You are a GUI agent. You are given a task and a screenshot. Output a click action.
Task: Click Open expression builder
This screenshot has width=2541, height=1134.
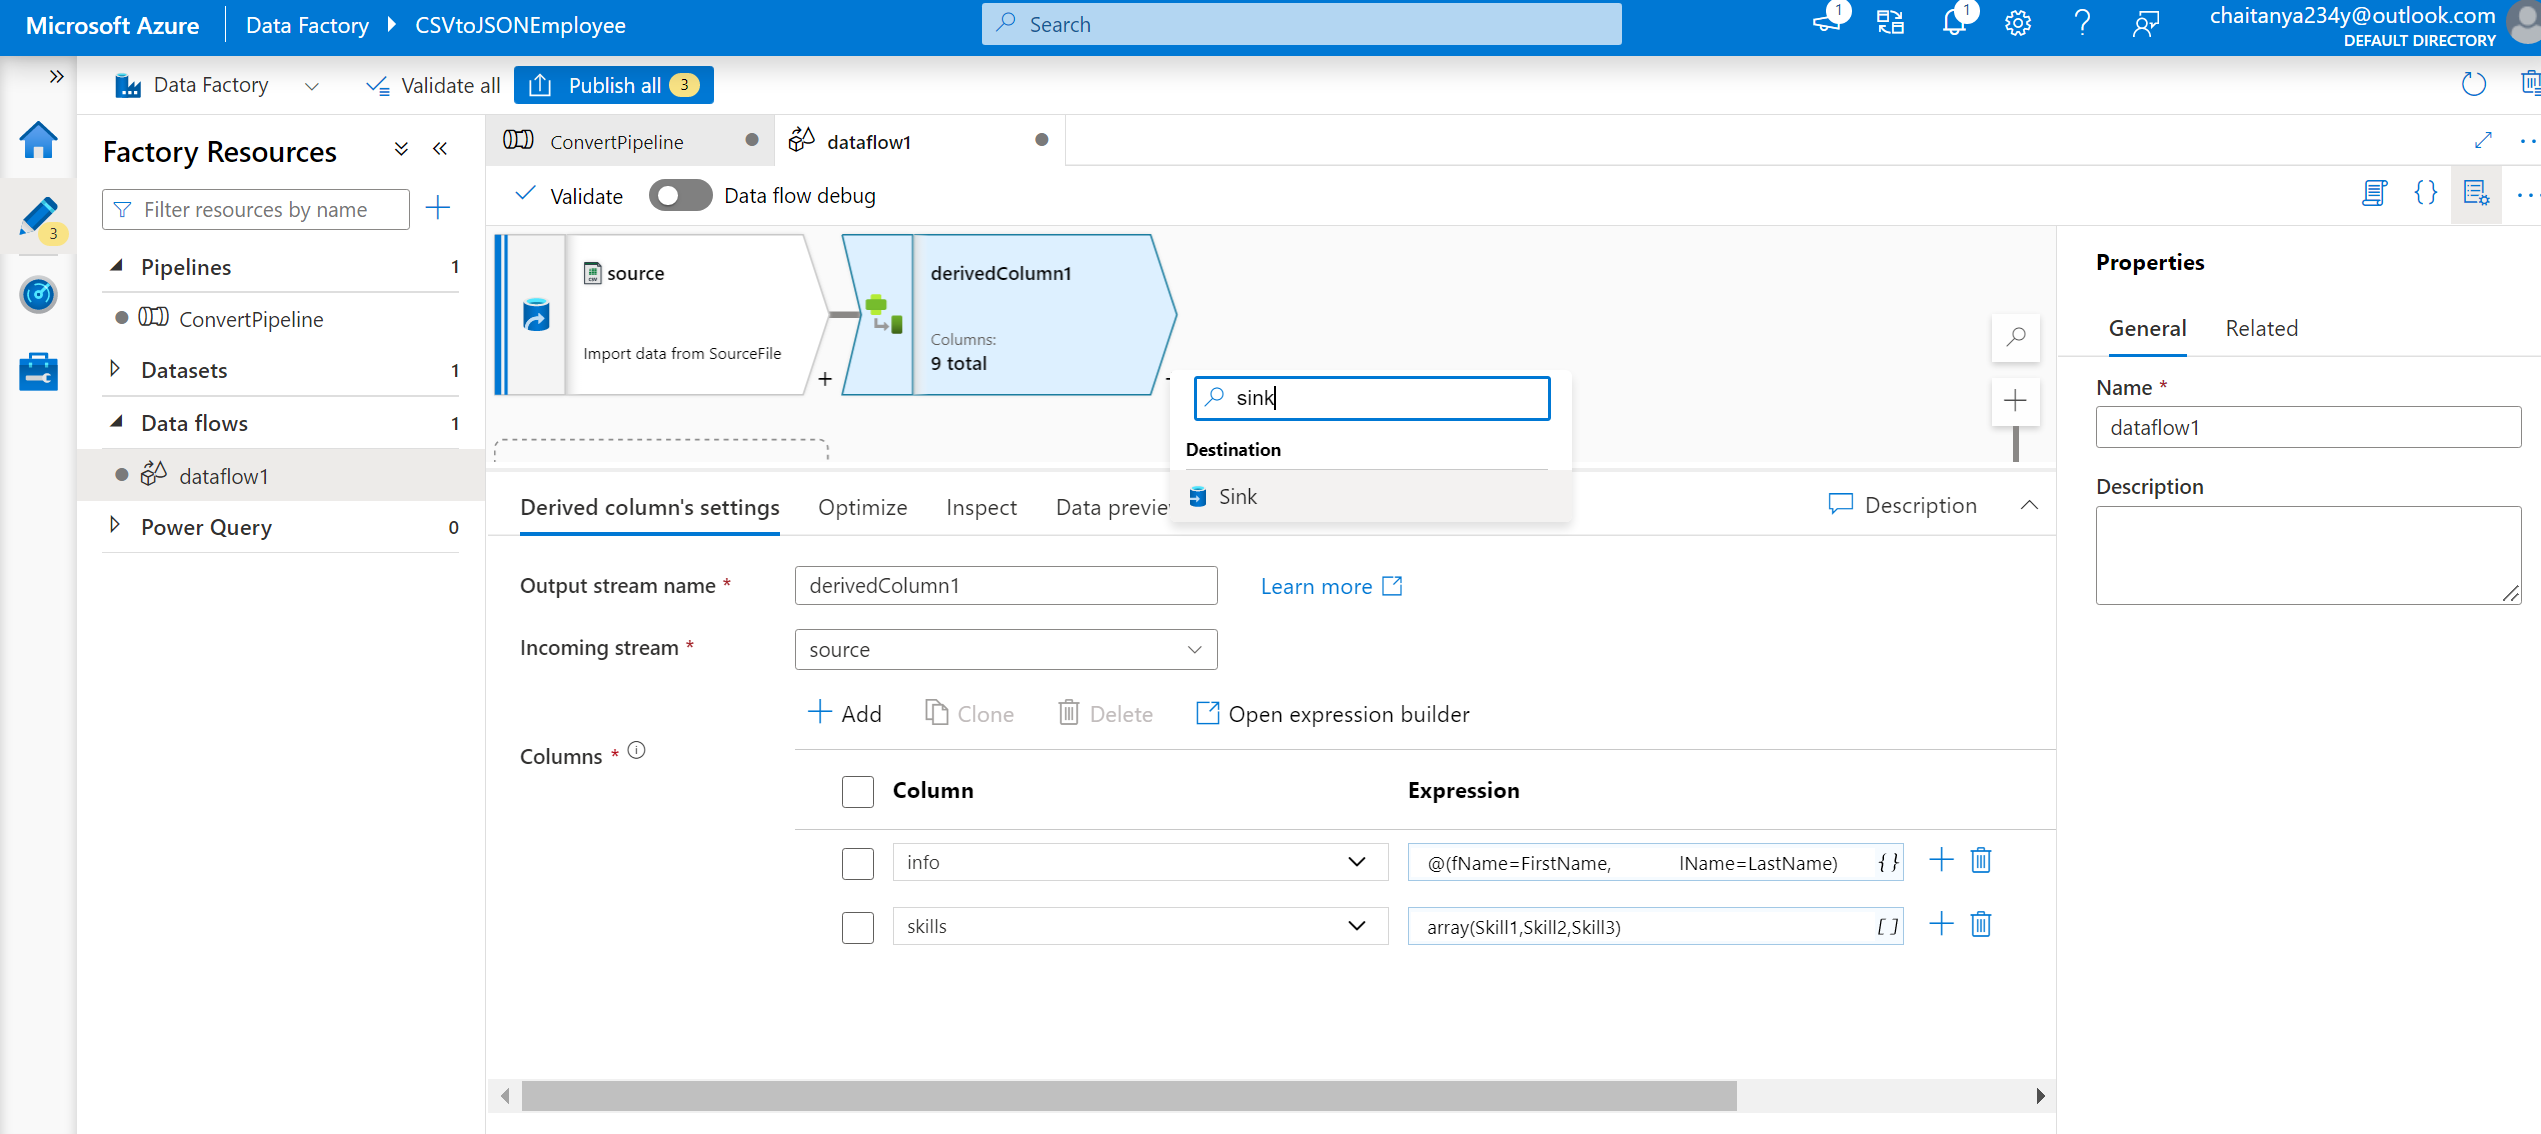tap(1333, 713)
